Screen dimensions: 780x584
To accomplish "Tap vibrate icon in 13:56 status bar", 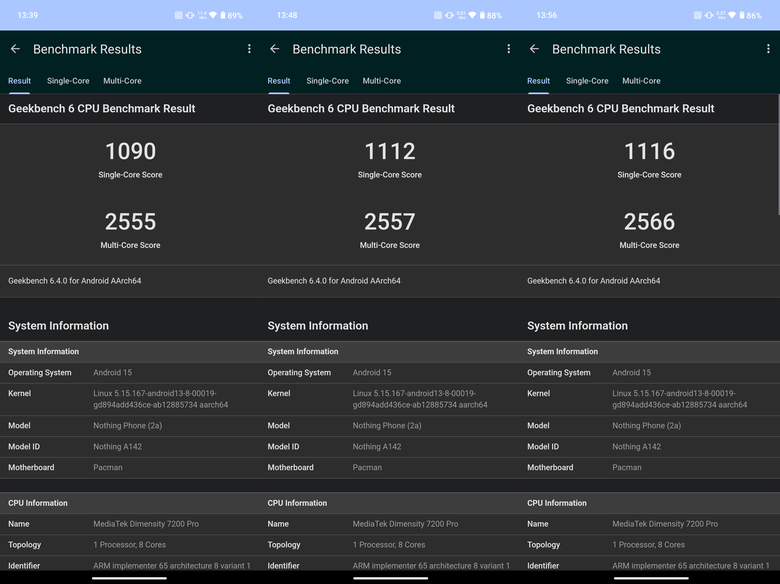I will pyautogui.click(x=709, y=15).
